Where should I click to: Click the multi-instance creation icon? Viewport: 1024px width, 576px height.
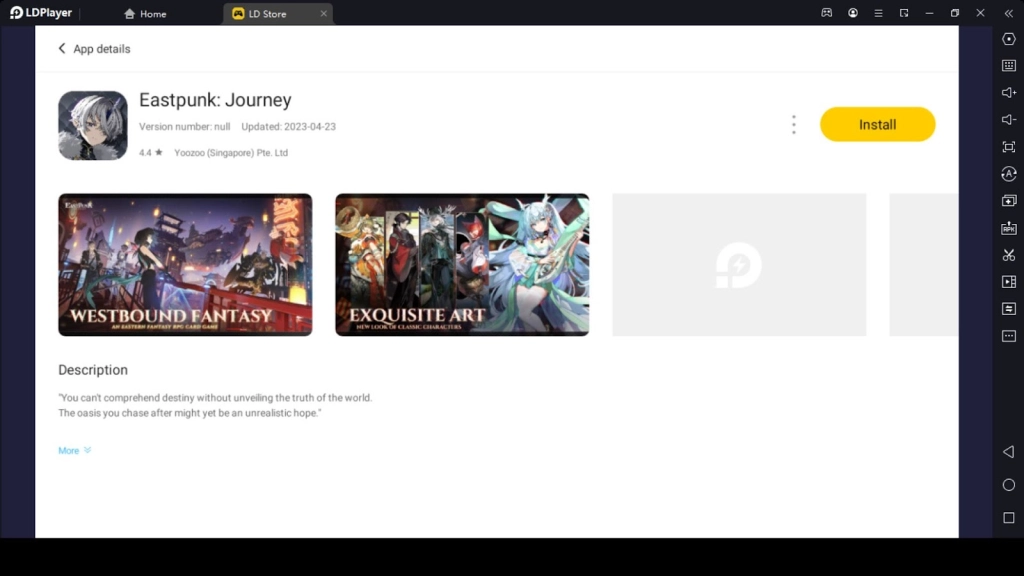(x=1009, y=201)
